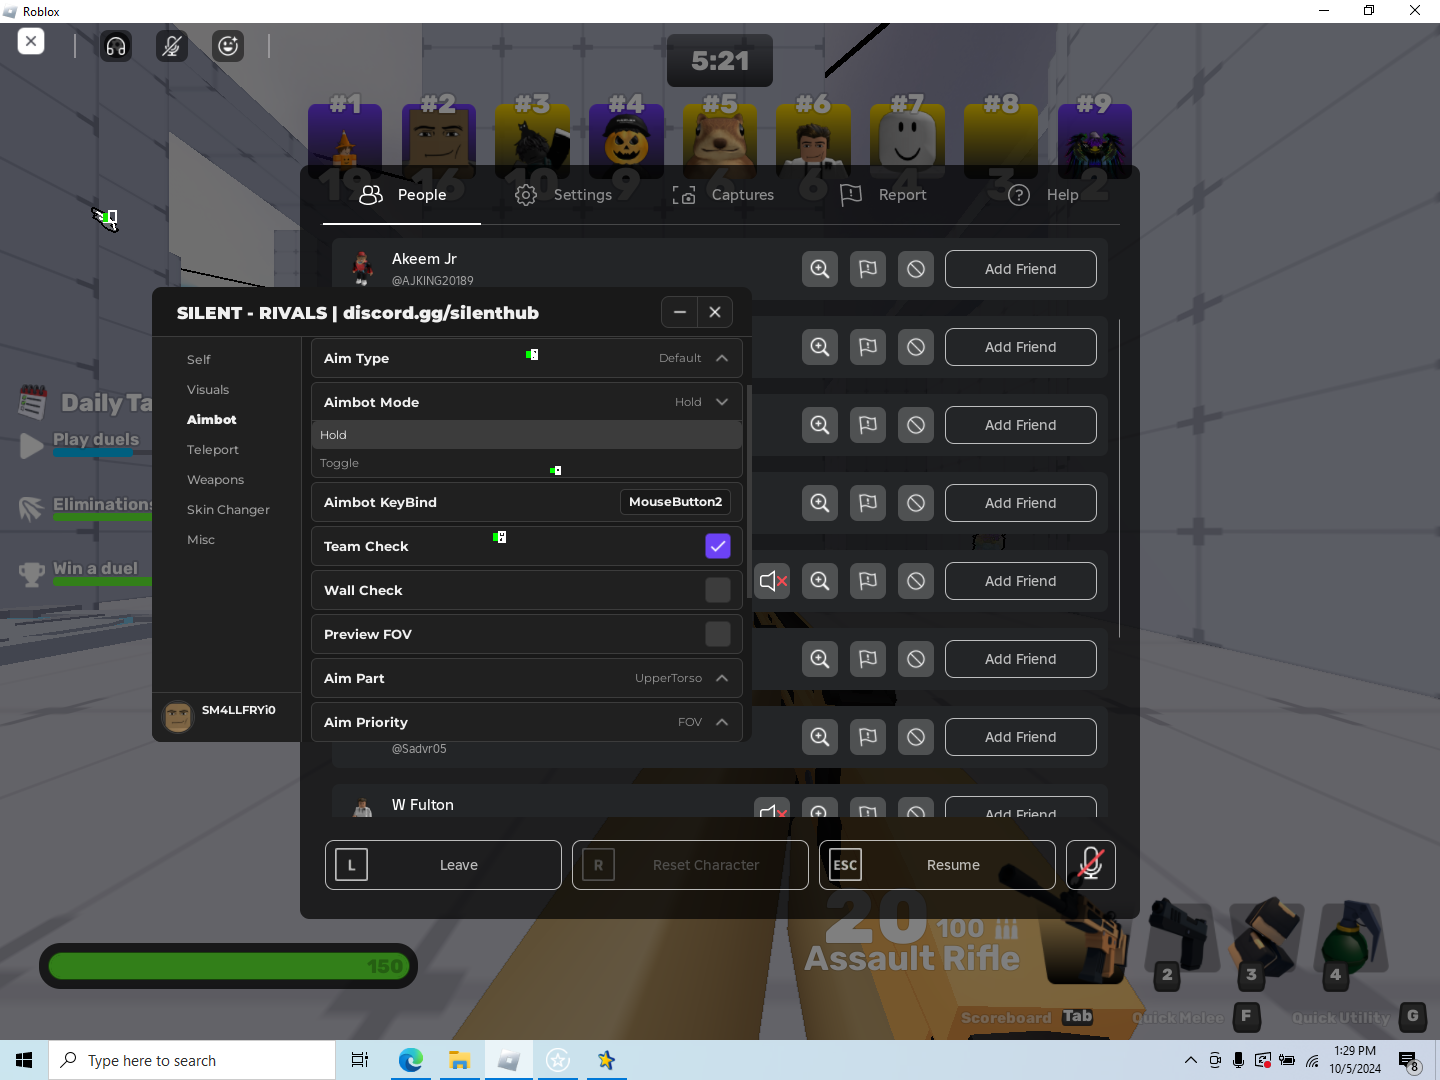1440x1080 pixels.
Task: Open the Visuals category in hub
Action: click(x=208, y=390)
